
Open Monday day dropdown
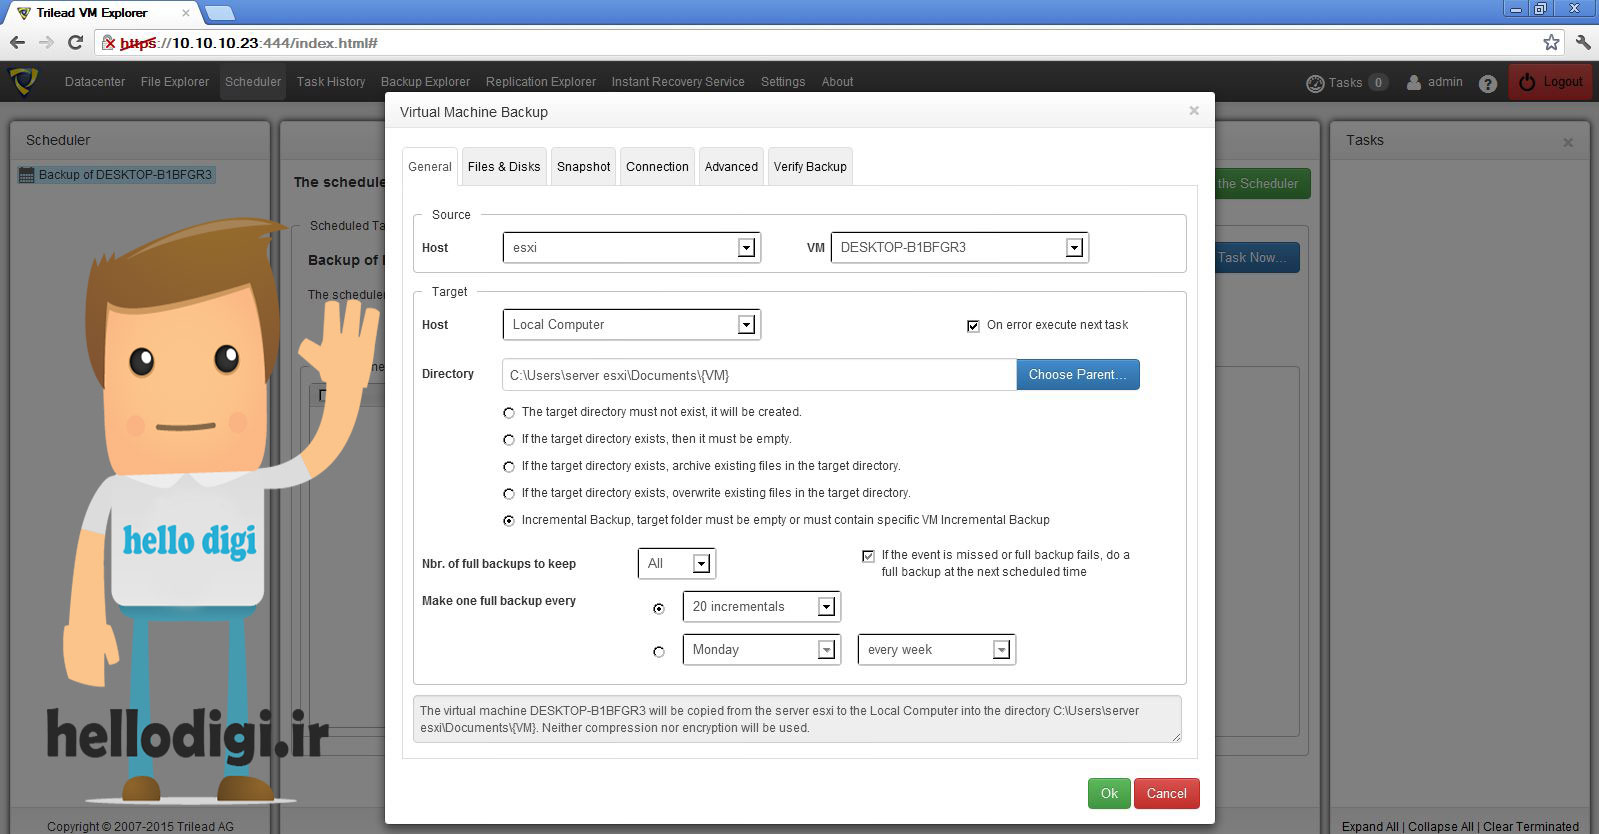pos(761,649)
